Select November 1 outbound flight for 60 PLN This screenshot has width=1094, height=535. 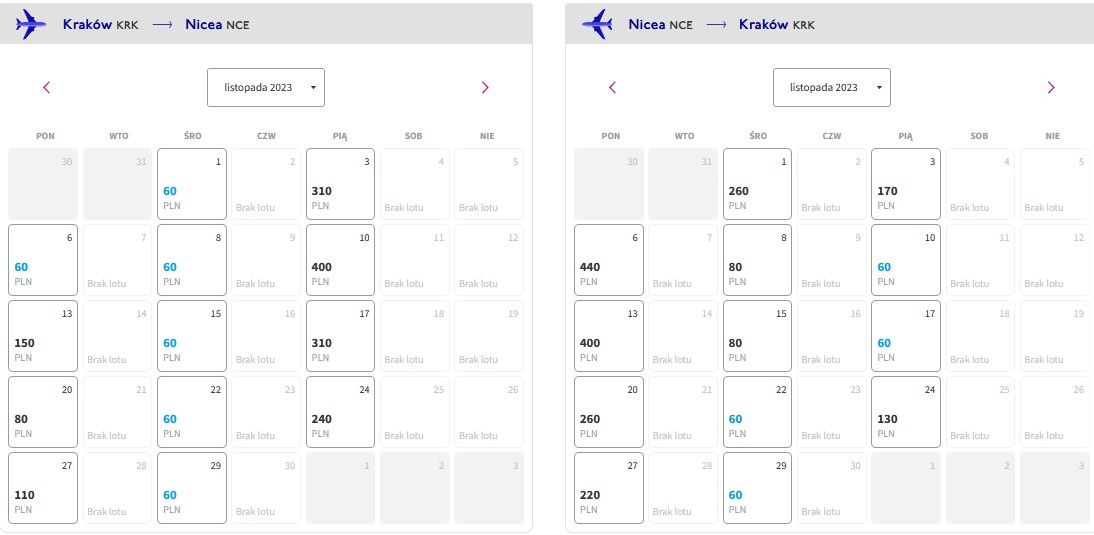coord(192,184)
